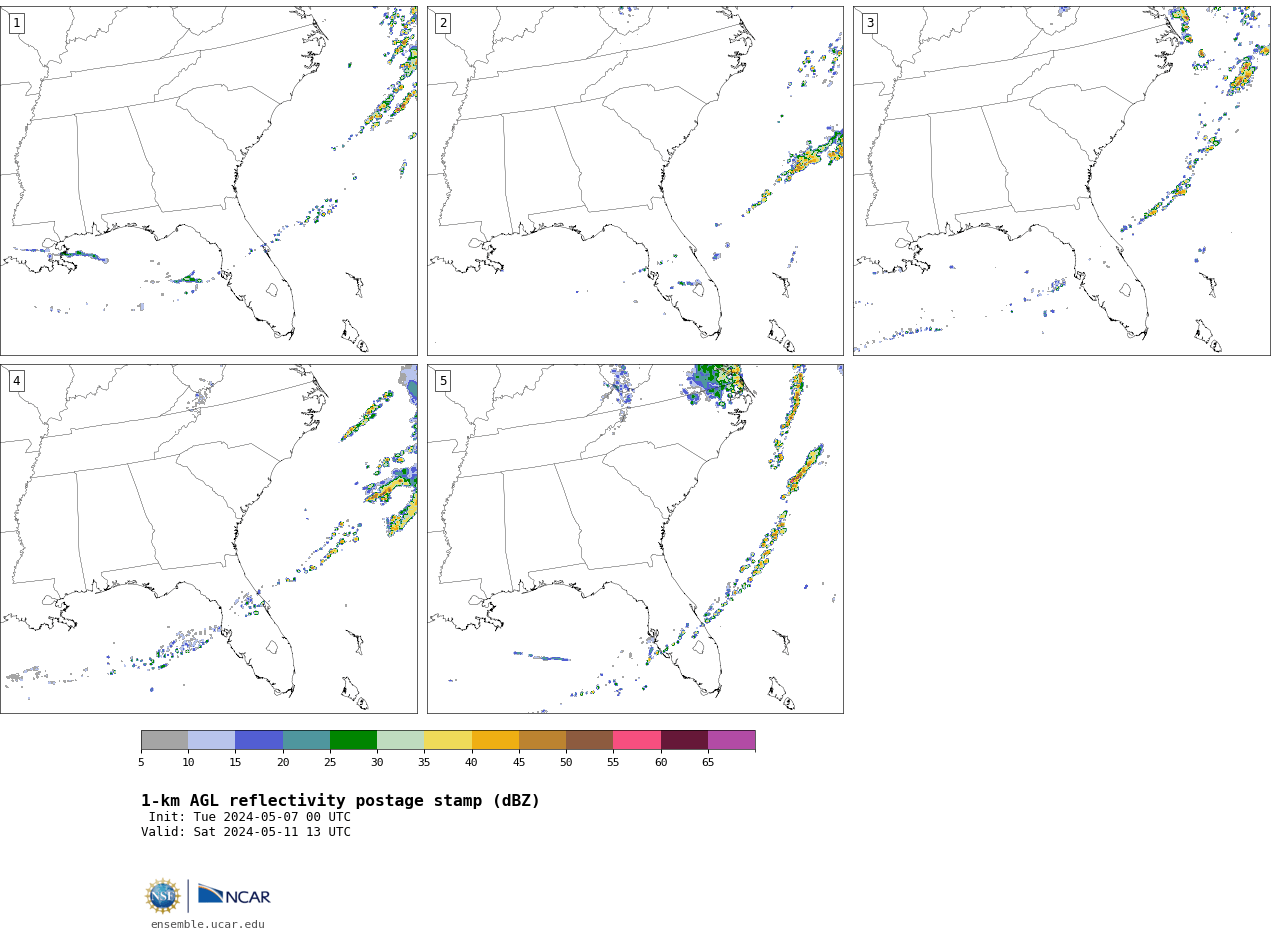Click the dark green 25-30 dBZ swatch
This screenshot has height=936, width=1280.
353,740
